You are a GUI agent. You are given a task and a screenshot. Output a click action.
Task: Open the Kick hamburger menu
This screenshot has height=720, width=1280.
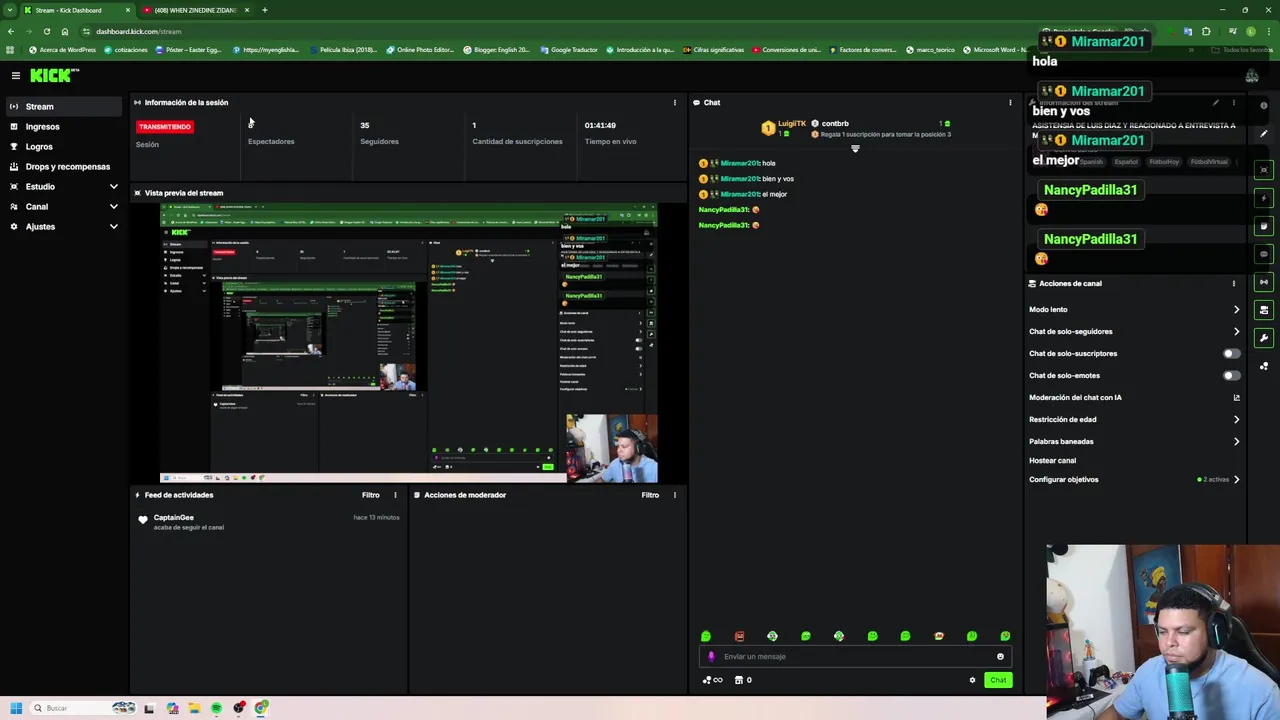(16, 75)
